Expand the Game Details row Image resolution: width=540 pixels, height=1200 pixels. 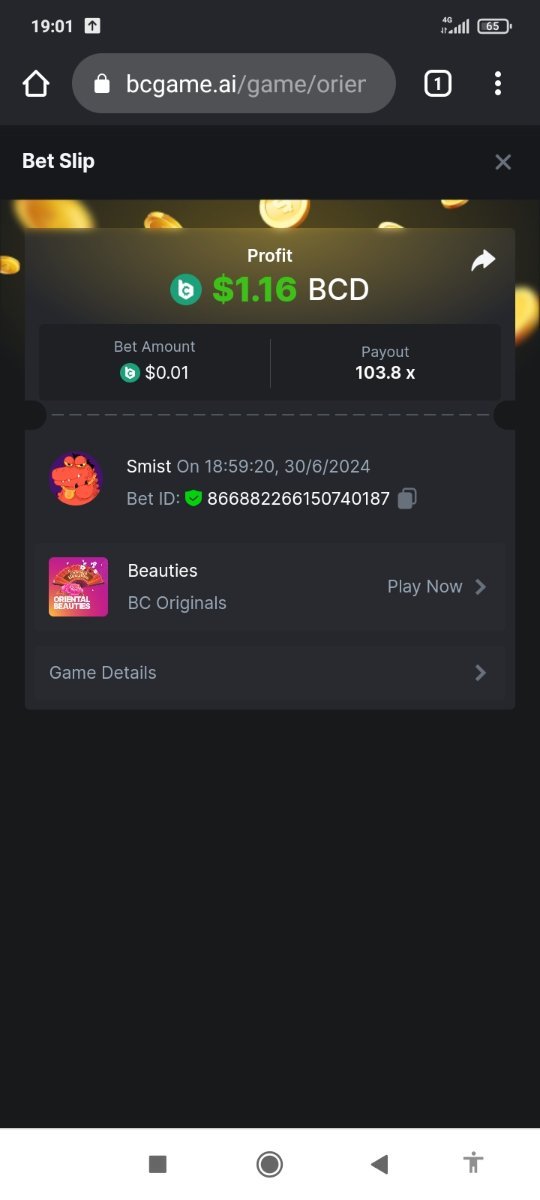point(270,673)
